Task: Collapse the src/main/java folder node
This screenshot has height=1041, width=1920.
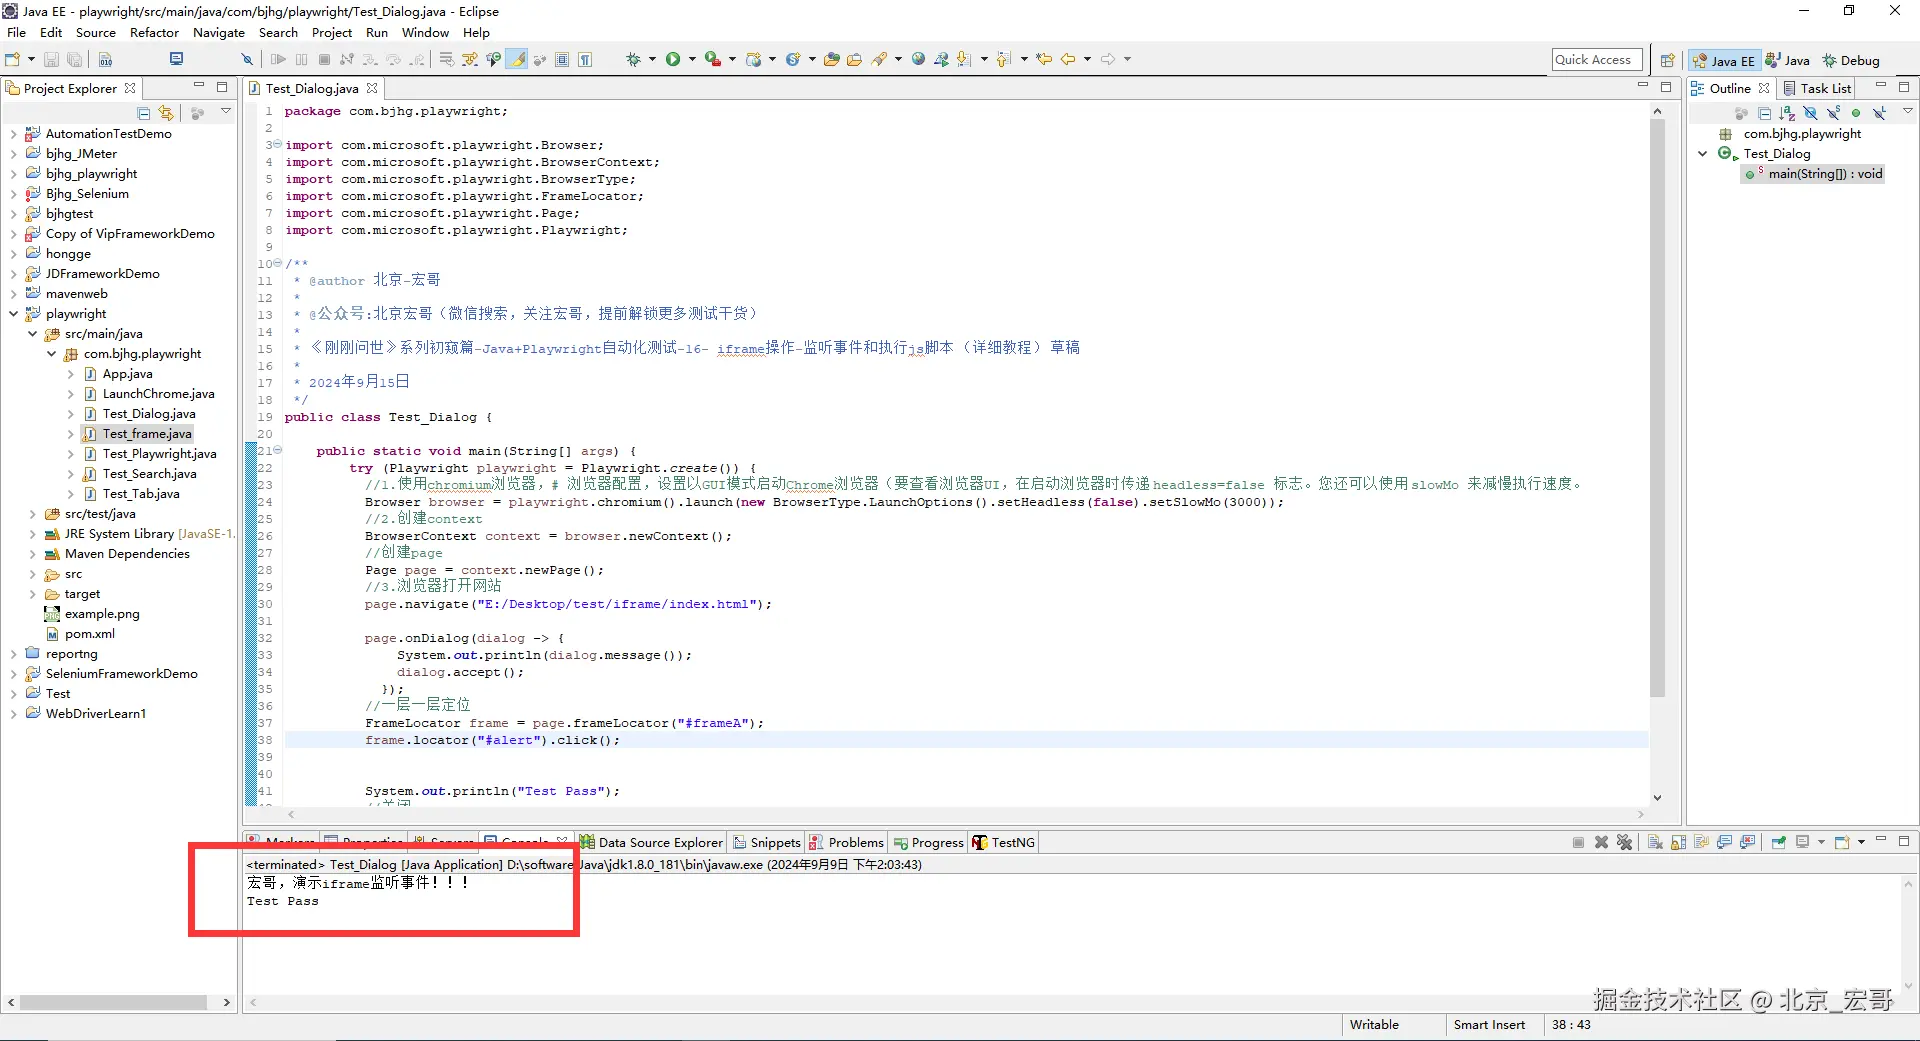Action: coord(32,334)
